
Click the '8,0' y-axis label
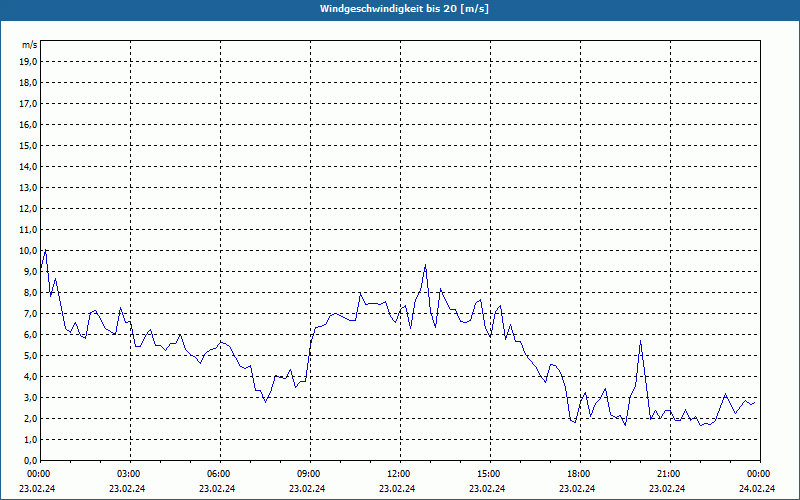pyautogui.click(x=30, y=292)
